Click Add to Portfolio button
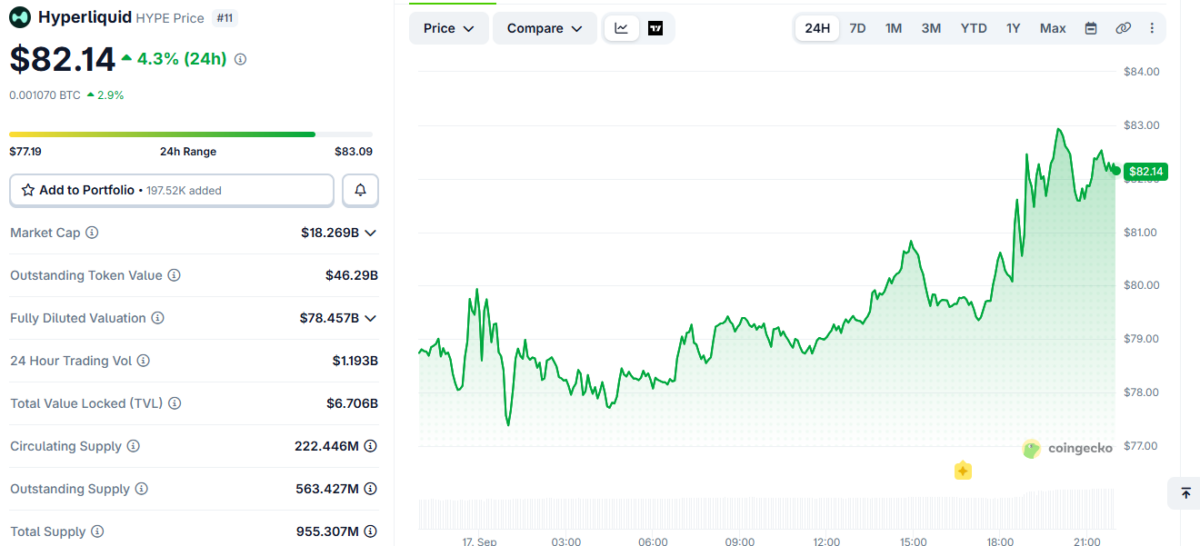The height and width of the screenshot is (546, 1200). tap(172, 190)
